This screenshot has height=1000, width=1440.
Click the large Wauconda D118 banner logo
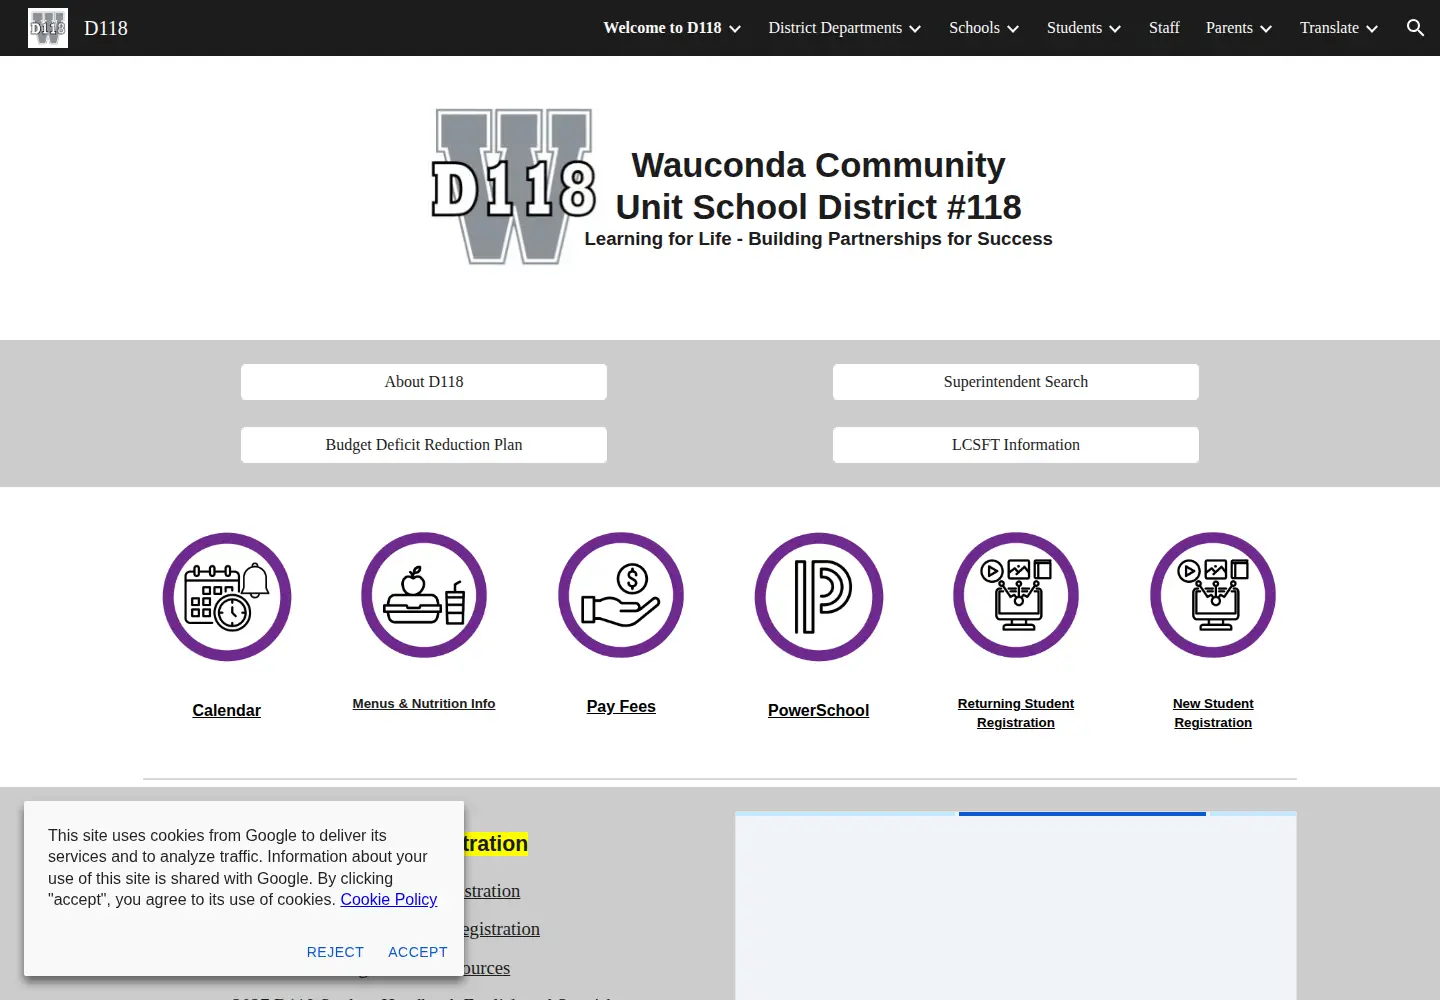pyautogui.click(x=513, y=187)
